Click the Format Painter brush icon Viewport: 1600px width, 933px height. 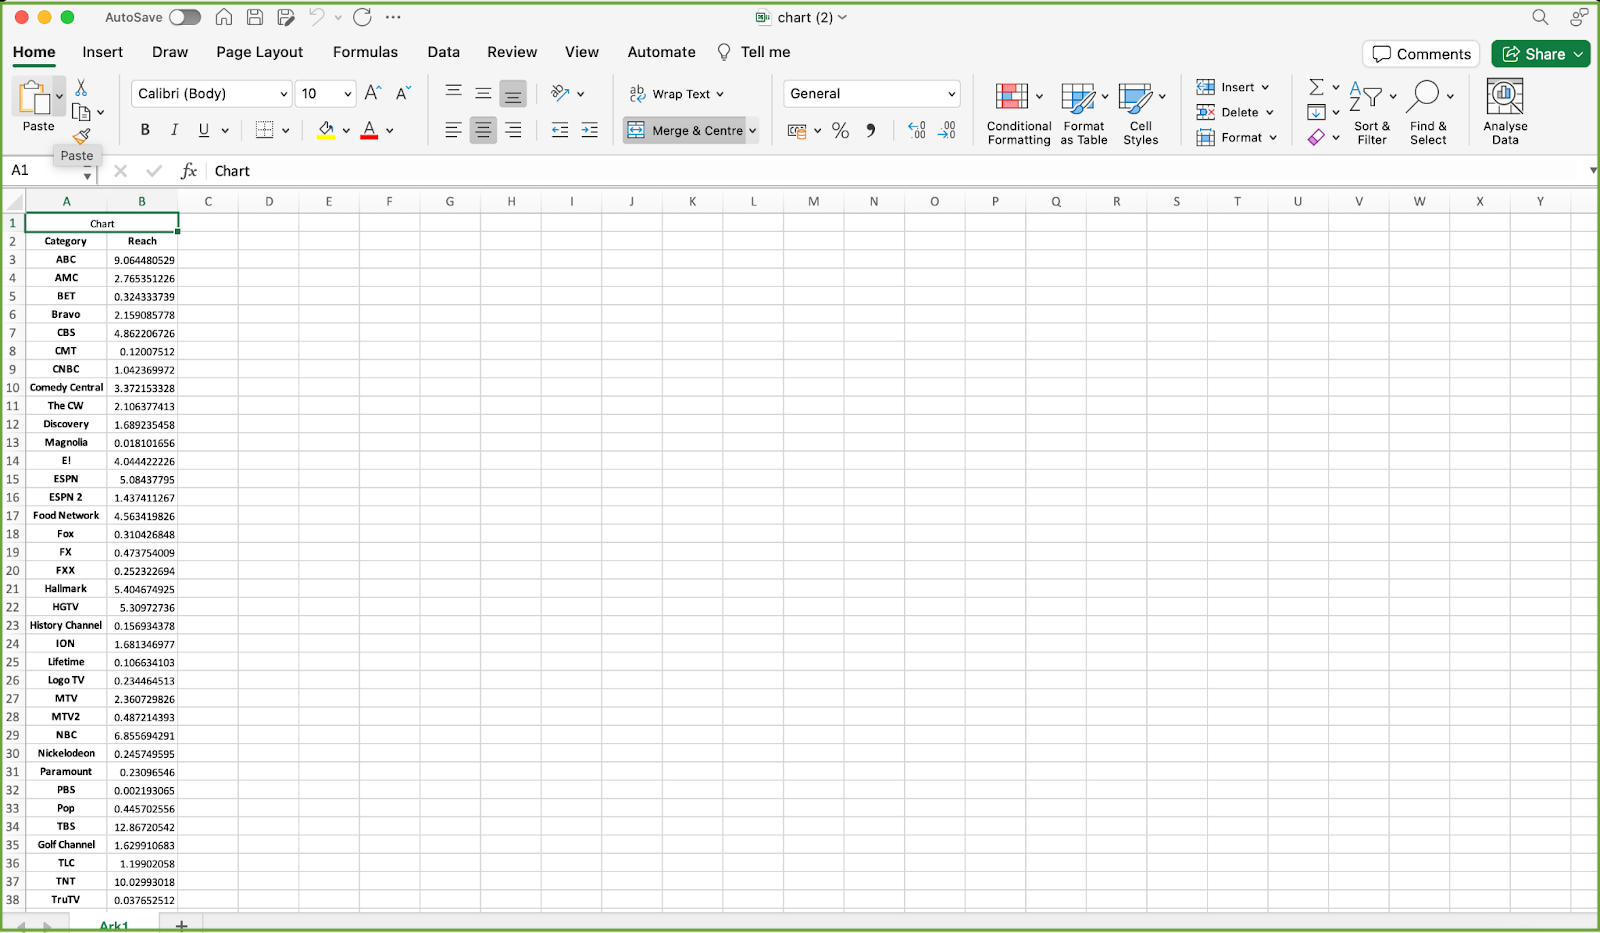pyautogui.click(x=82, y=136)
